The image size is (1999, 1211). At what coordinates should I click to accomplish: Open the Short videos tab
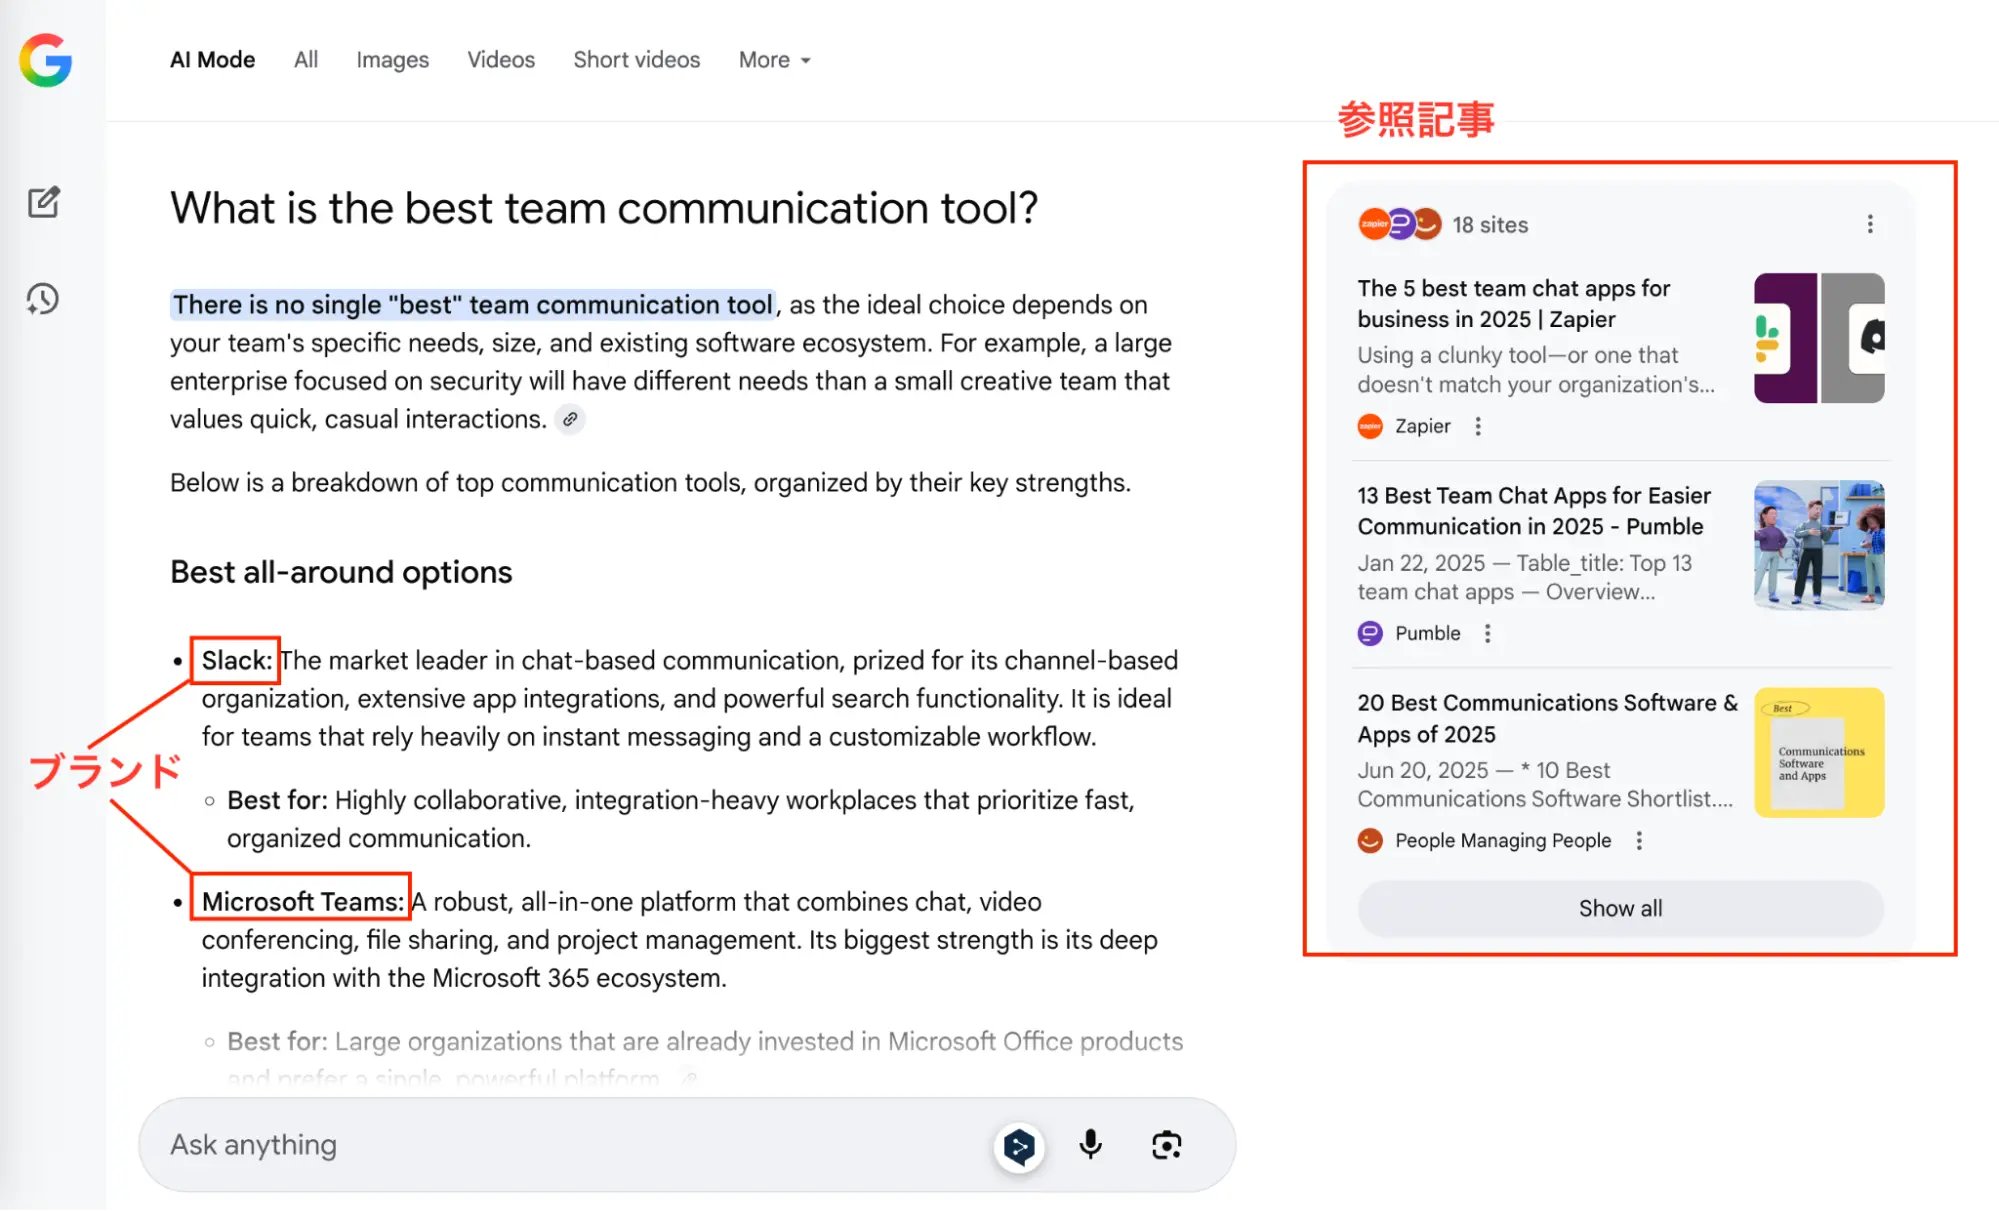tap(637, 60)
